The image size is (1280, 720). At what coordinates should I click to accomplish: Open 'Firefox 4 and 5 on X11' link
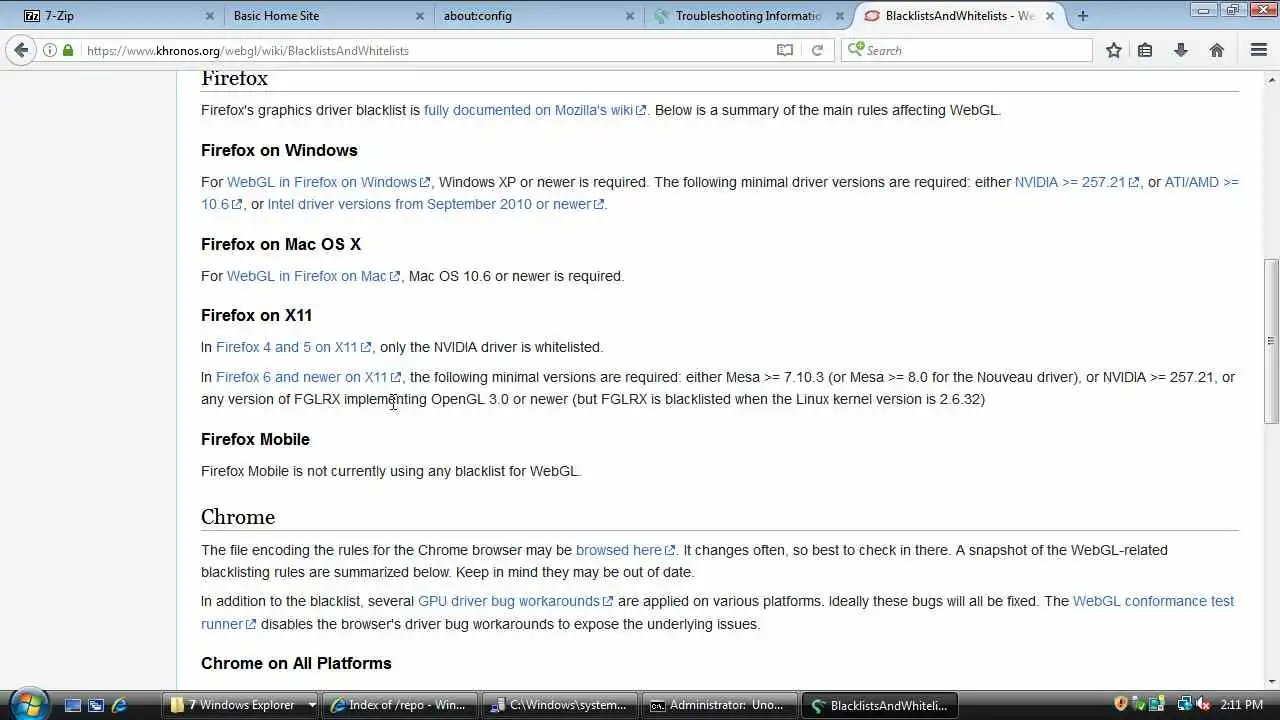click(293, 347)
